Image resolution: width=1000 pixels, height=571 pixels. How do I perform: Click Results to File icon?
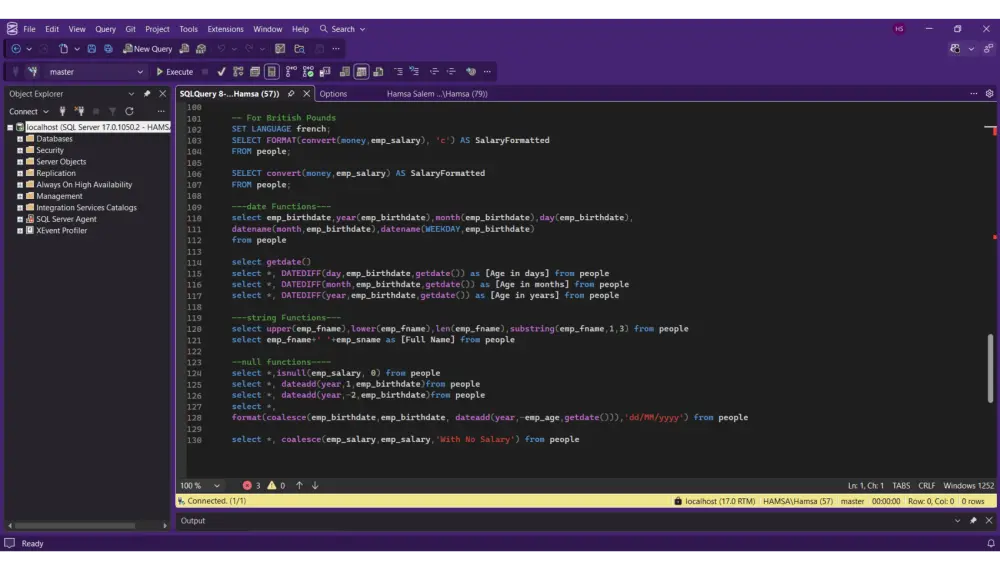coord(378,71)
